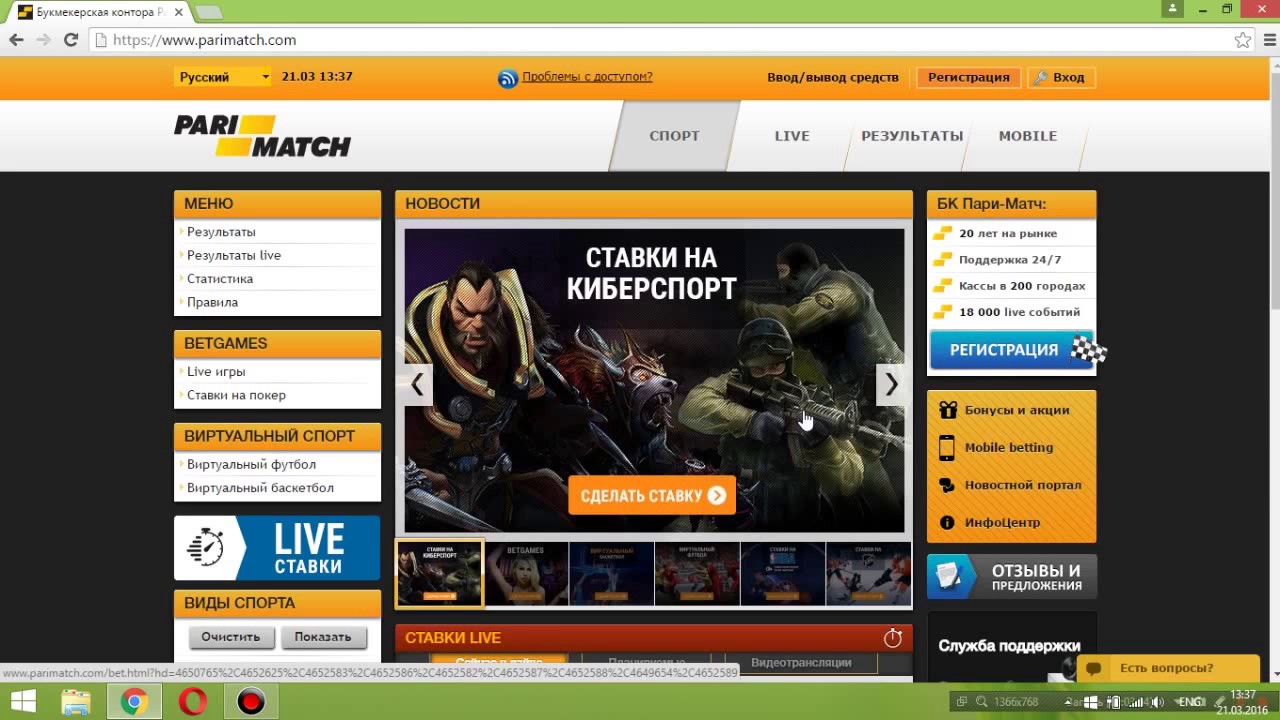The height and width of the screenshot is (720, 1280).
Task: Go to next news slide arrow
Action: click(x=891, y=384)
